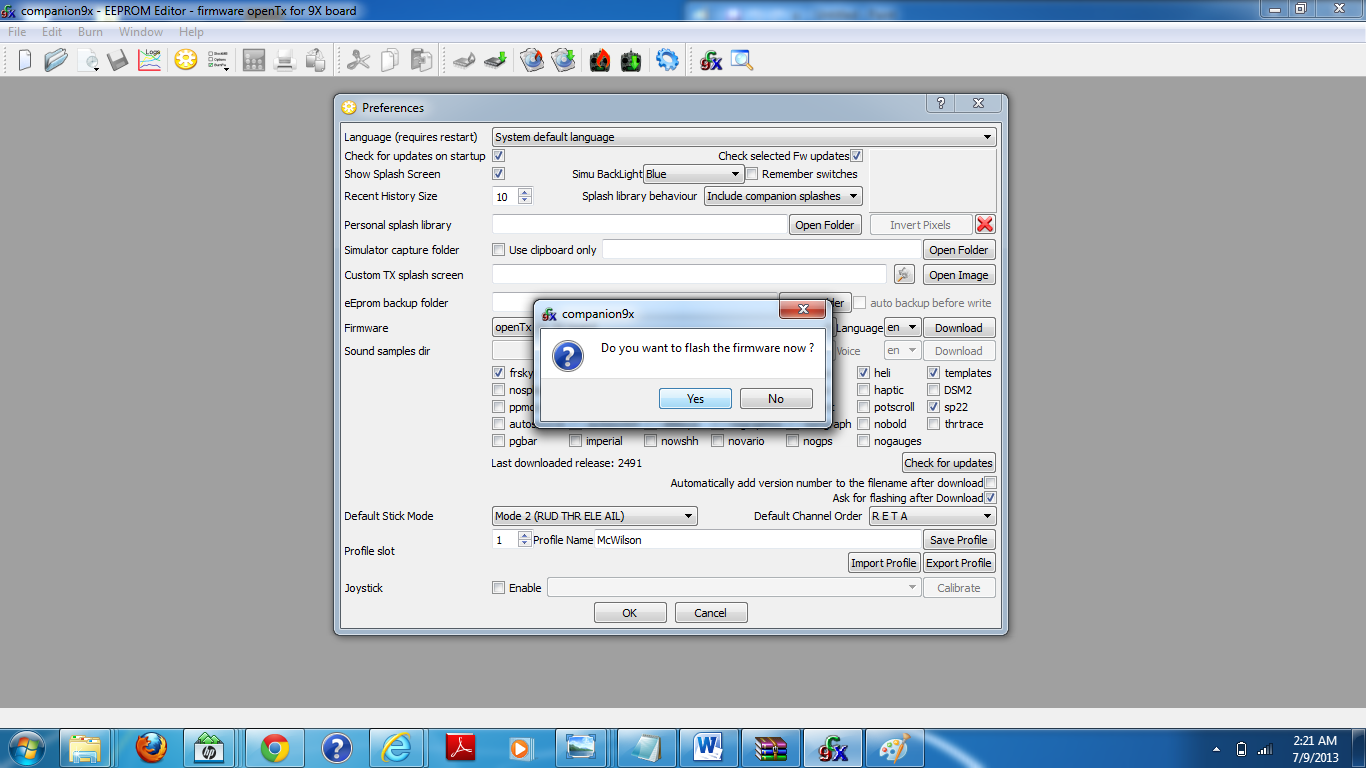This screenshot has width=1366, height=768.
Task: Click the Export Profile button
Action: [958, 563]
